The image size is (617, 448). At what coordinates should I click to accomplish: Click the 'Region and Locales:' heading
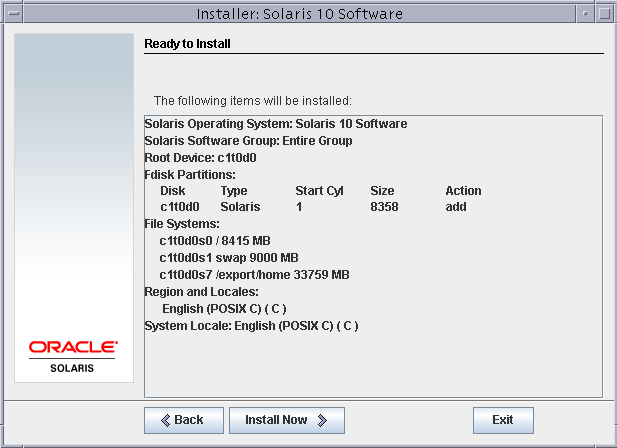point(201,292)
